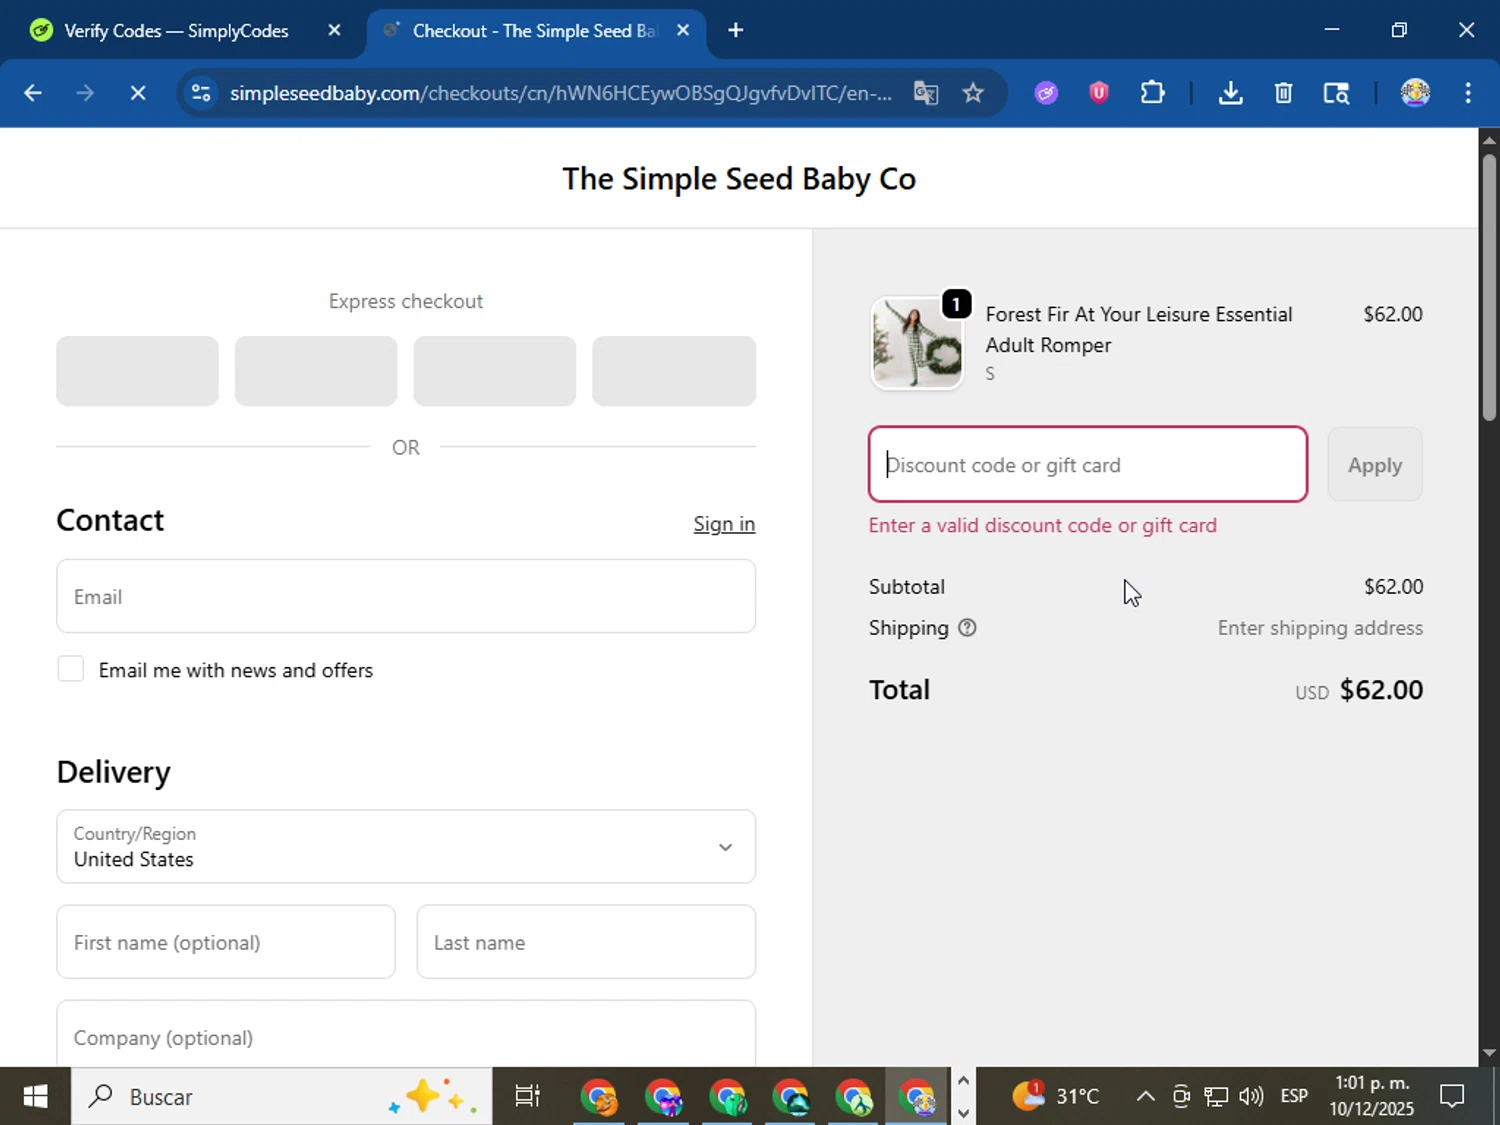This screenshot has height=1125, width=1500.
Task: Open the Chrome profile avatar
Action: point(1415,93)
